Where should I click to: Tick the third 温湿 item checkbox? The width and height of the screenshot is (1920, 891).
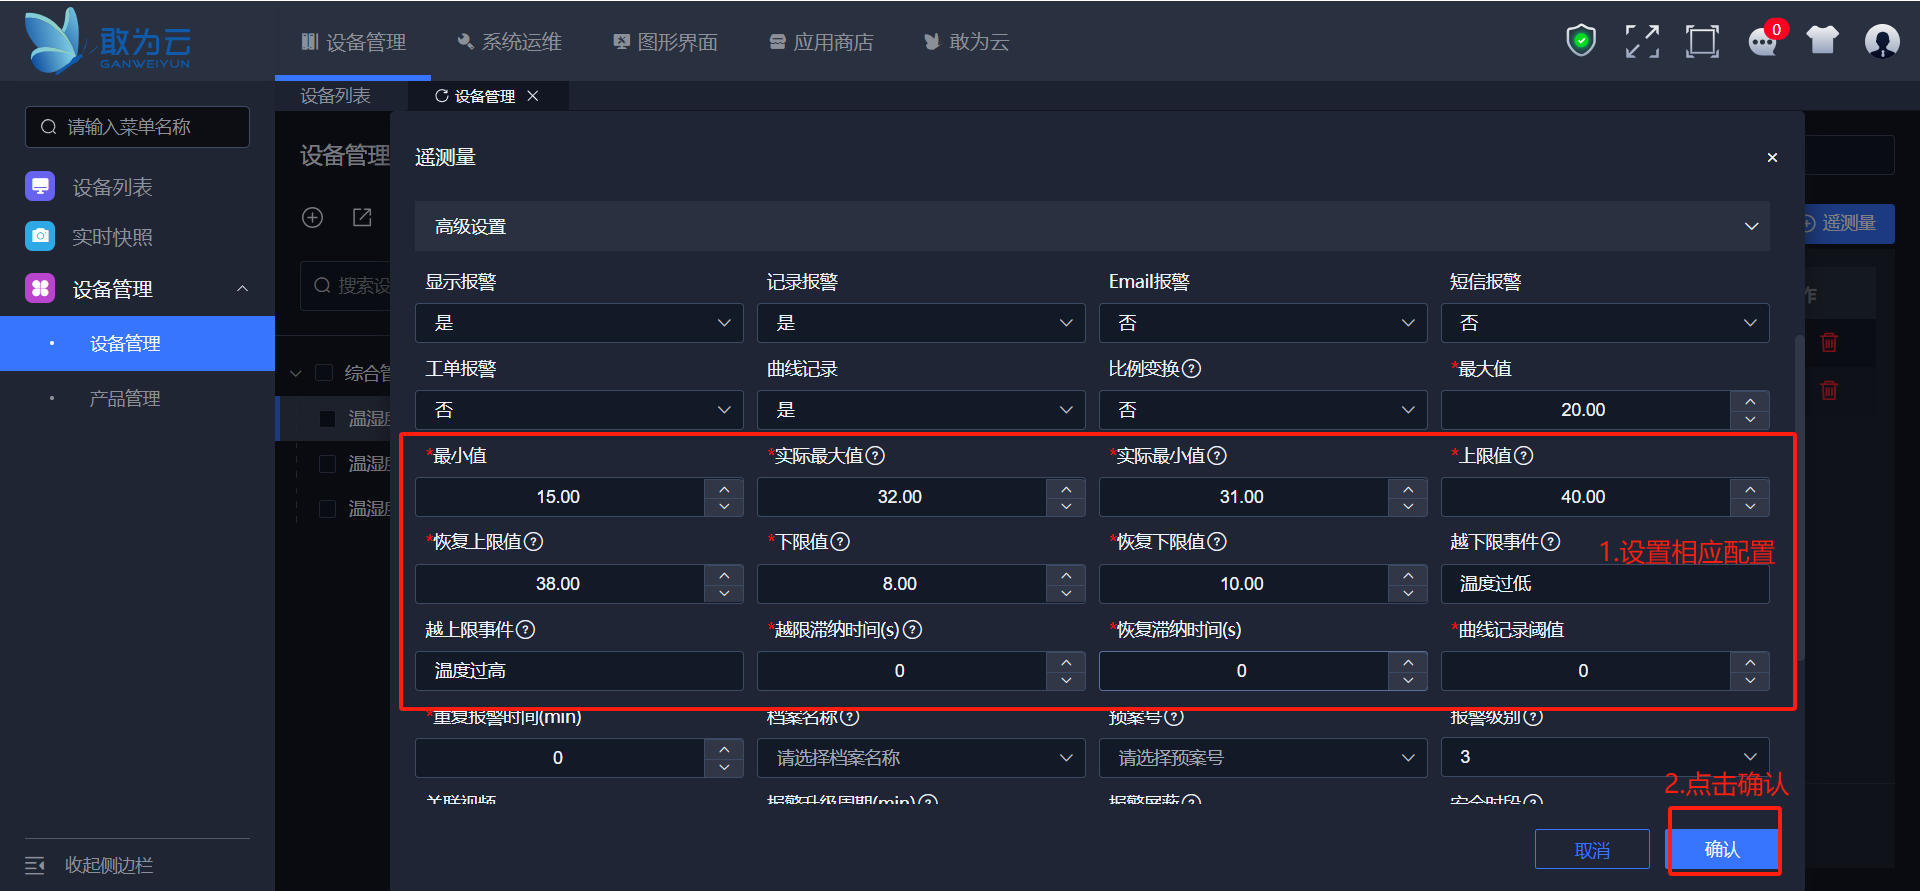click(327, 509)
